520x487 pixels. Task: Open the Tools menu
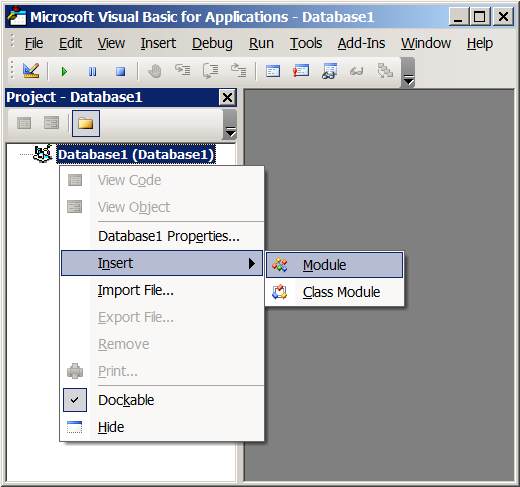tap(306, 43)
